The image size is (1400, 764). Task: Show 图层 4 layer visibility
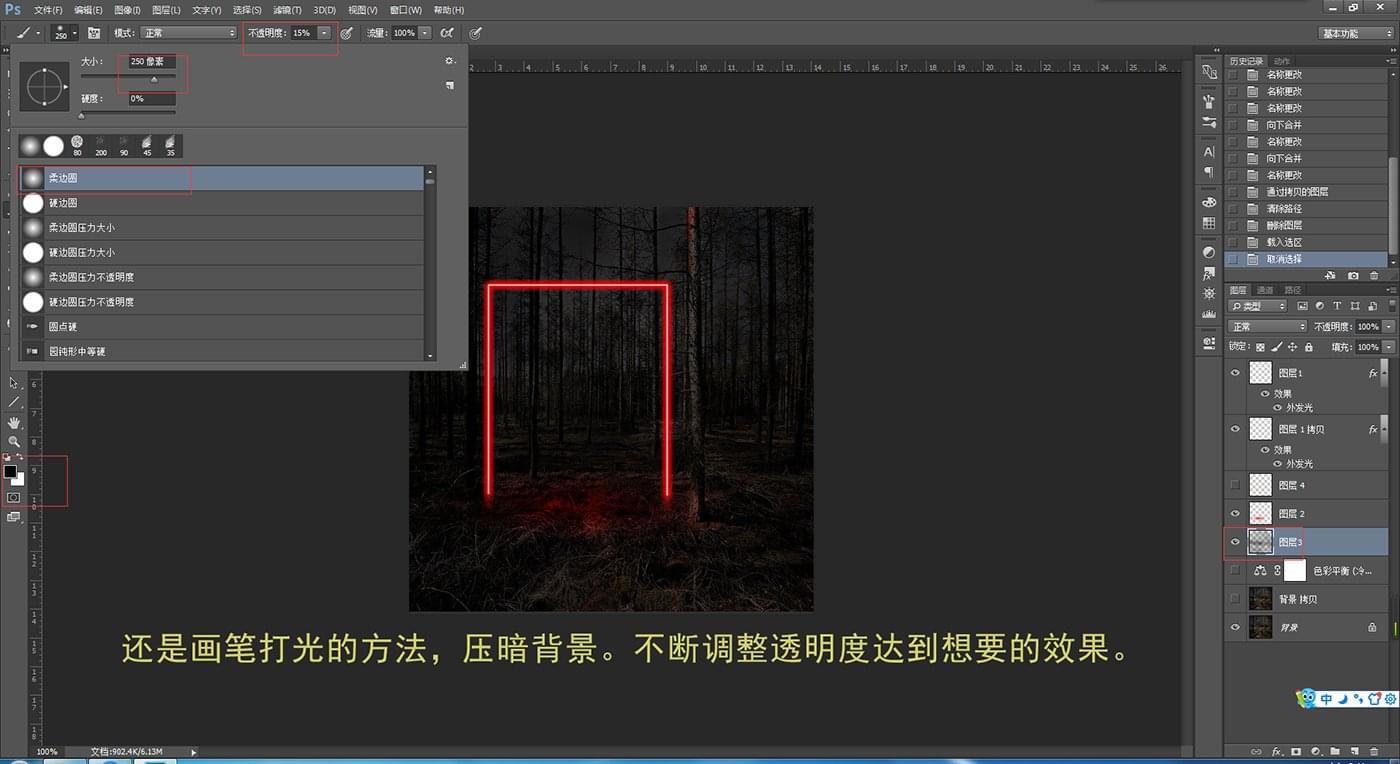pos(1236,485)
